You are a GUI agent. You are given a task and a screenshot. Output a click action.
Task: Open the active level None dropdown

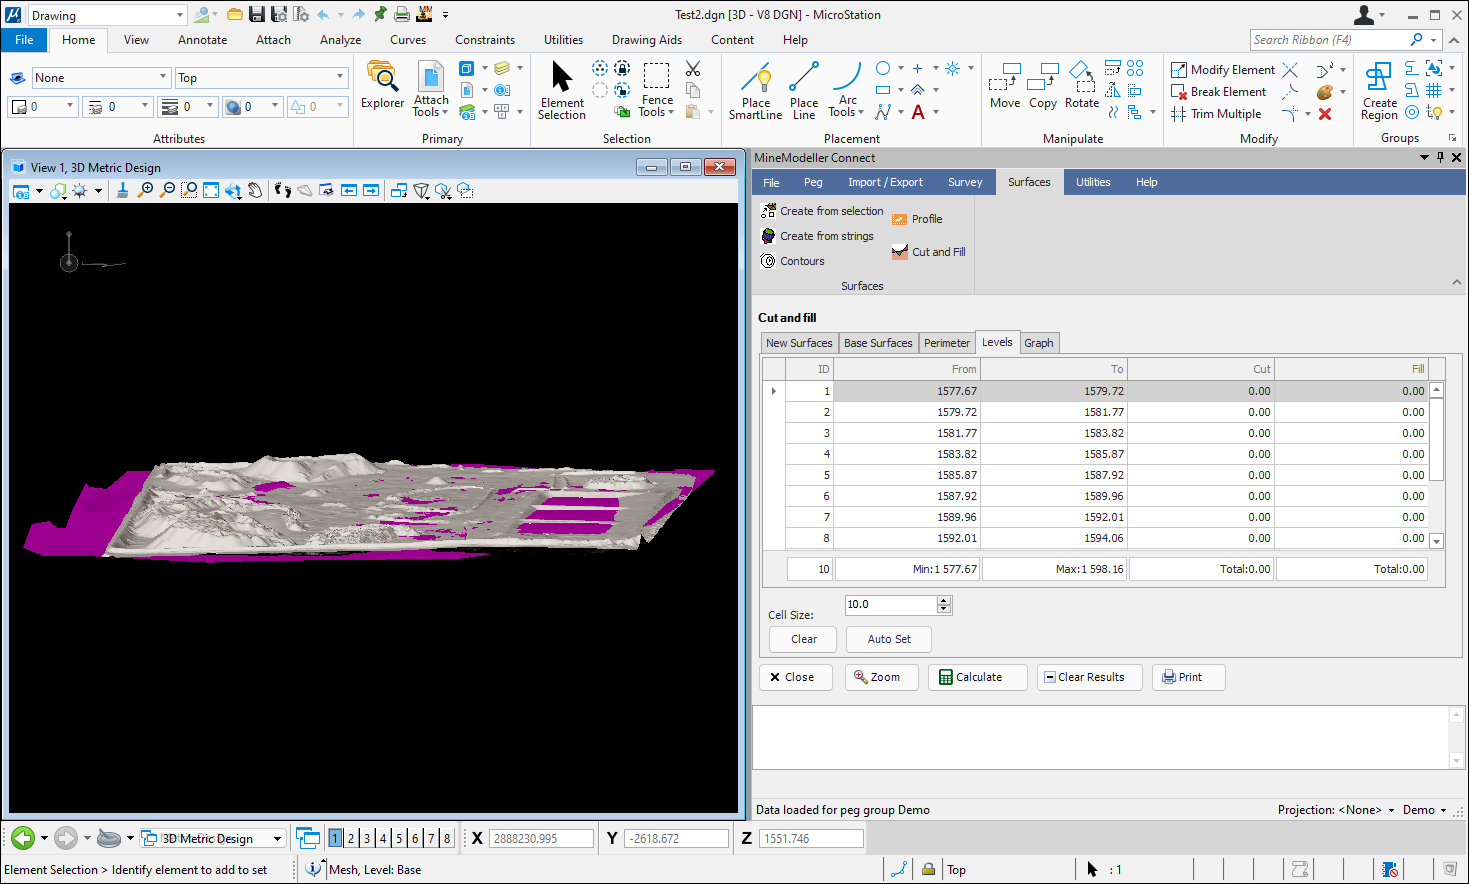(101, 77)
